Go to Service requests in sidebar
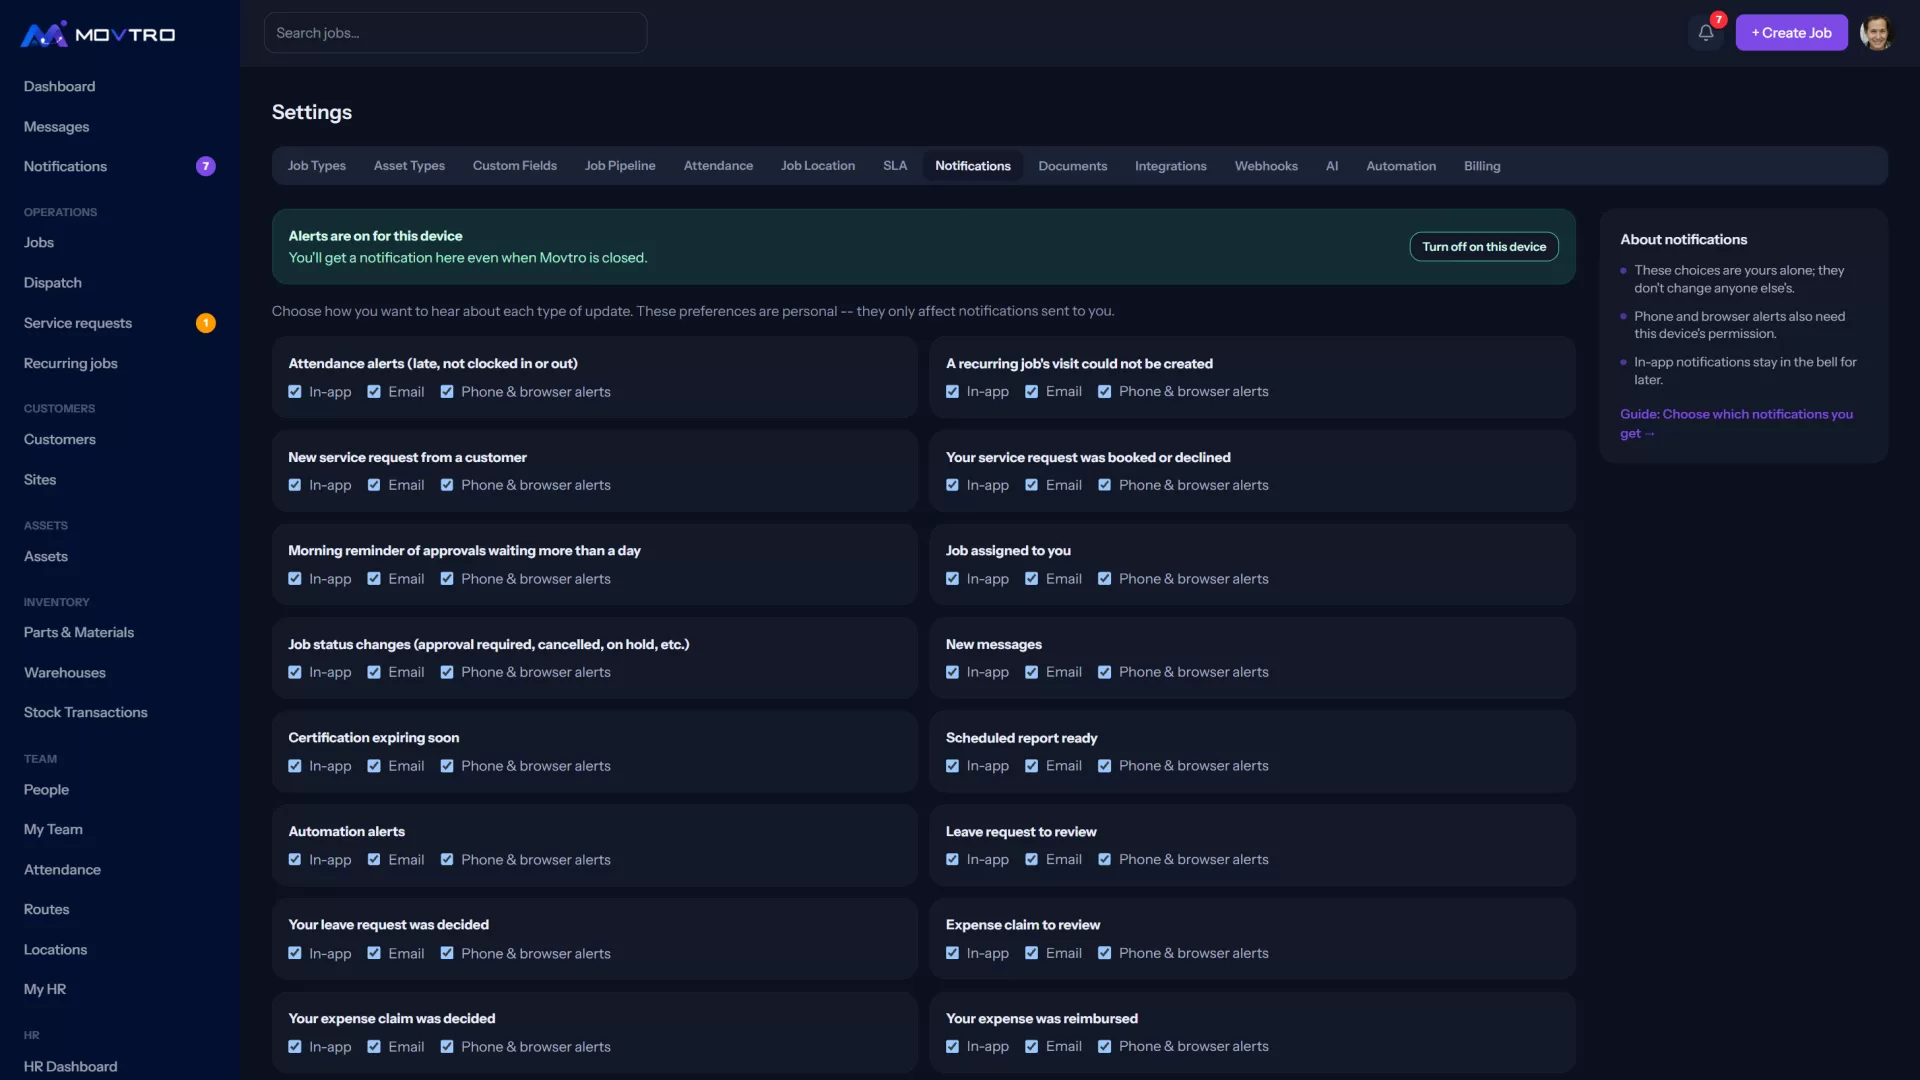1920x1080 pixels. (78, 323)
